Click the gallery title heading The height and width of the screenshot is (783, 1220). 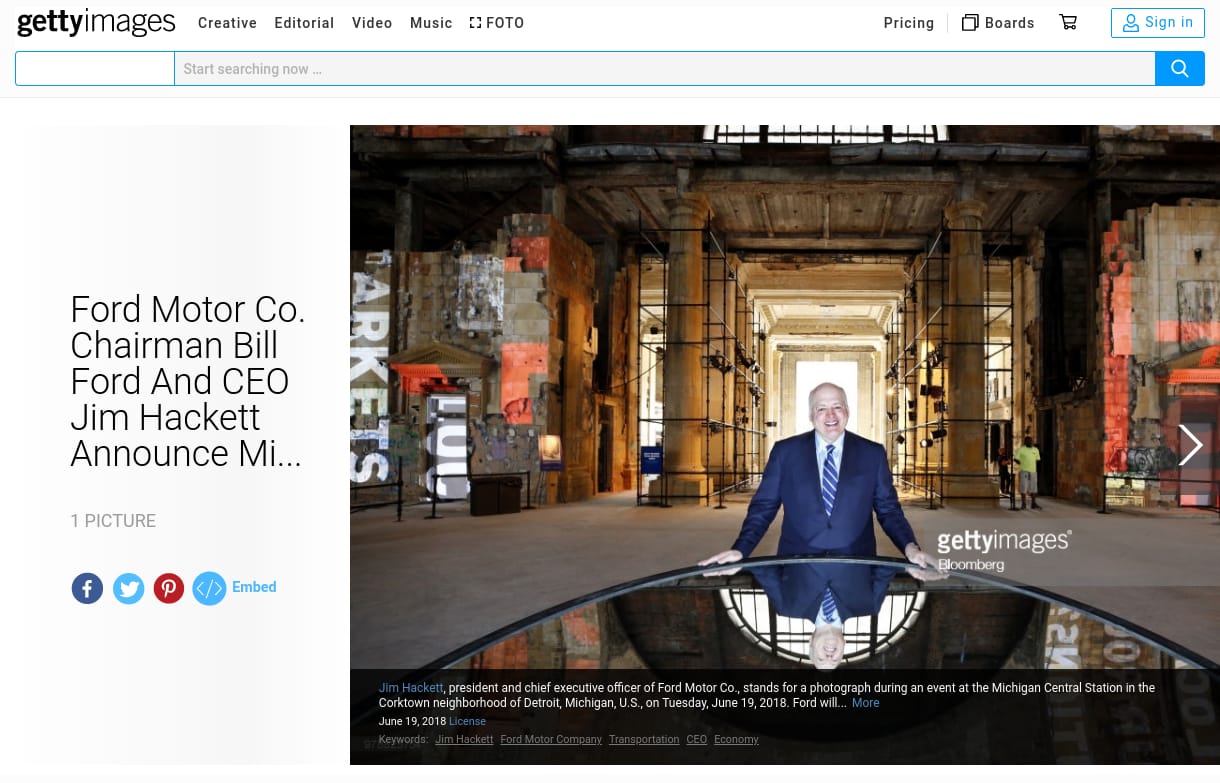click(188, 381)
